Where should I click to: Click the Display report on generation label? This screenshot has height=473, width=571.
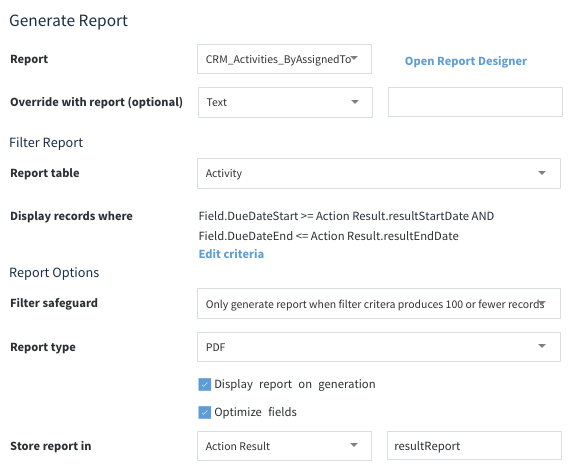click(295, 384)
